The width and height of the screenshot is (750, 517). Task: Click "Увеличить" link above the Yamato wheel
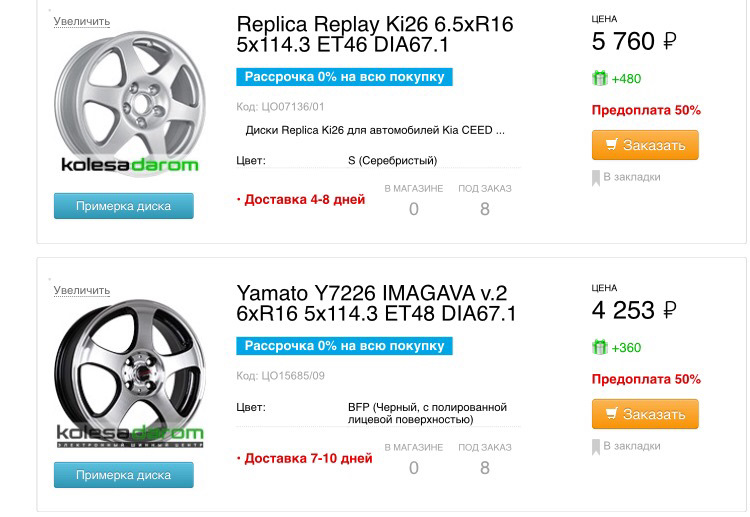(x=82, y=290)
